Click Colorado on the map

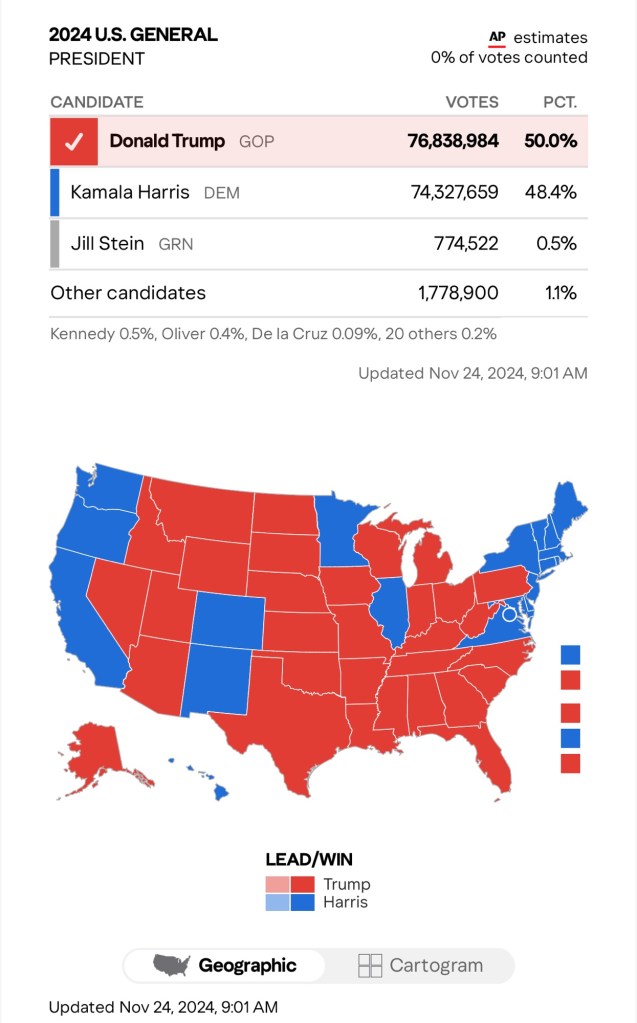click(x=228, y=620)
